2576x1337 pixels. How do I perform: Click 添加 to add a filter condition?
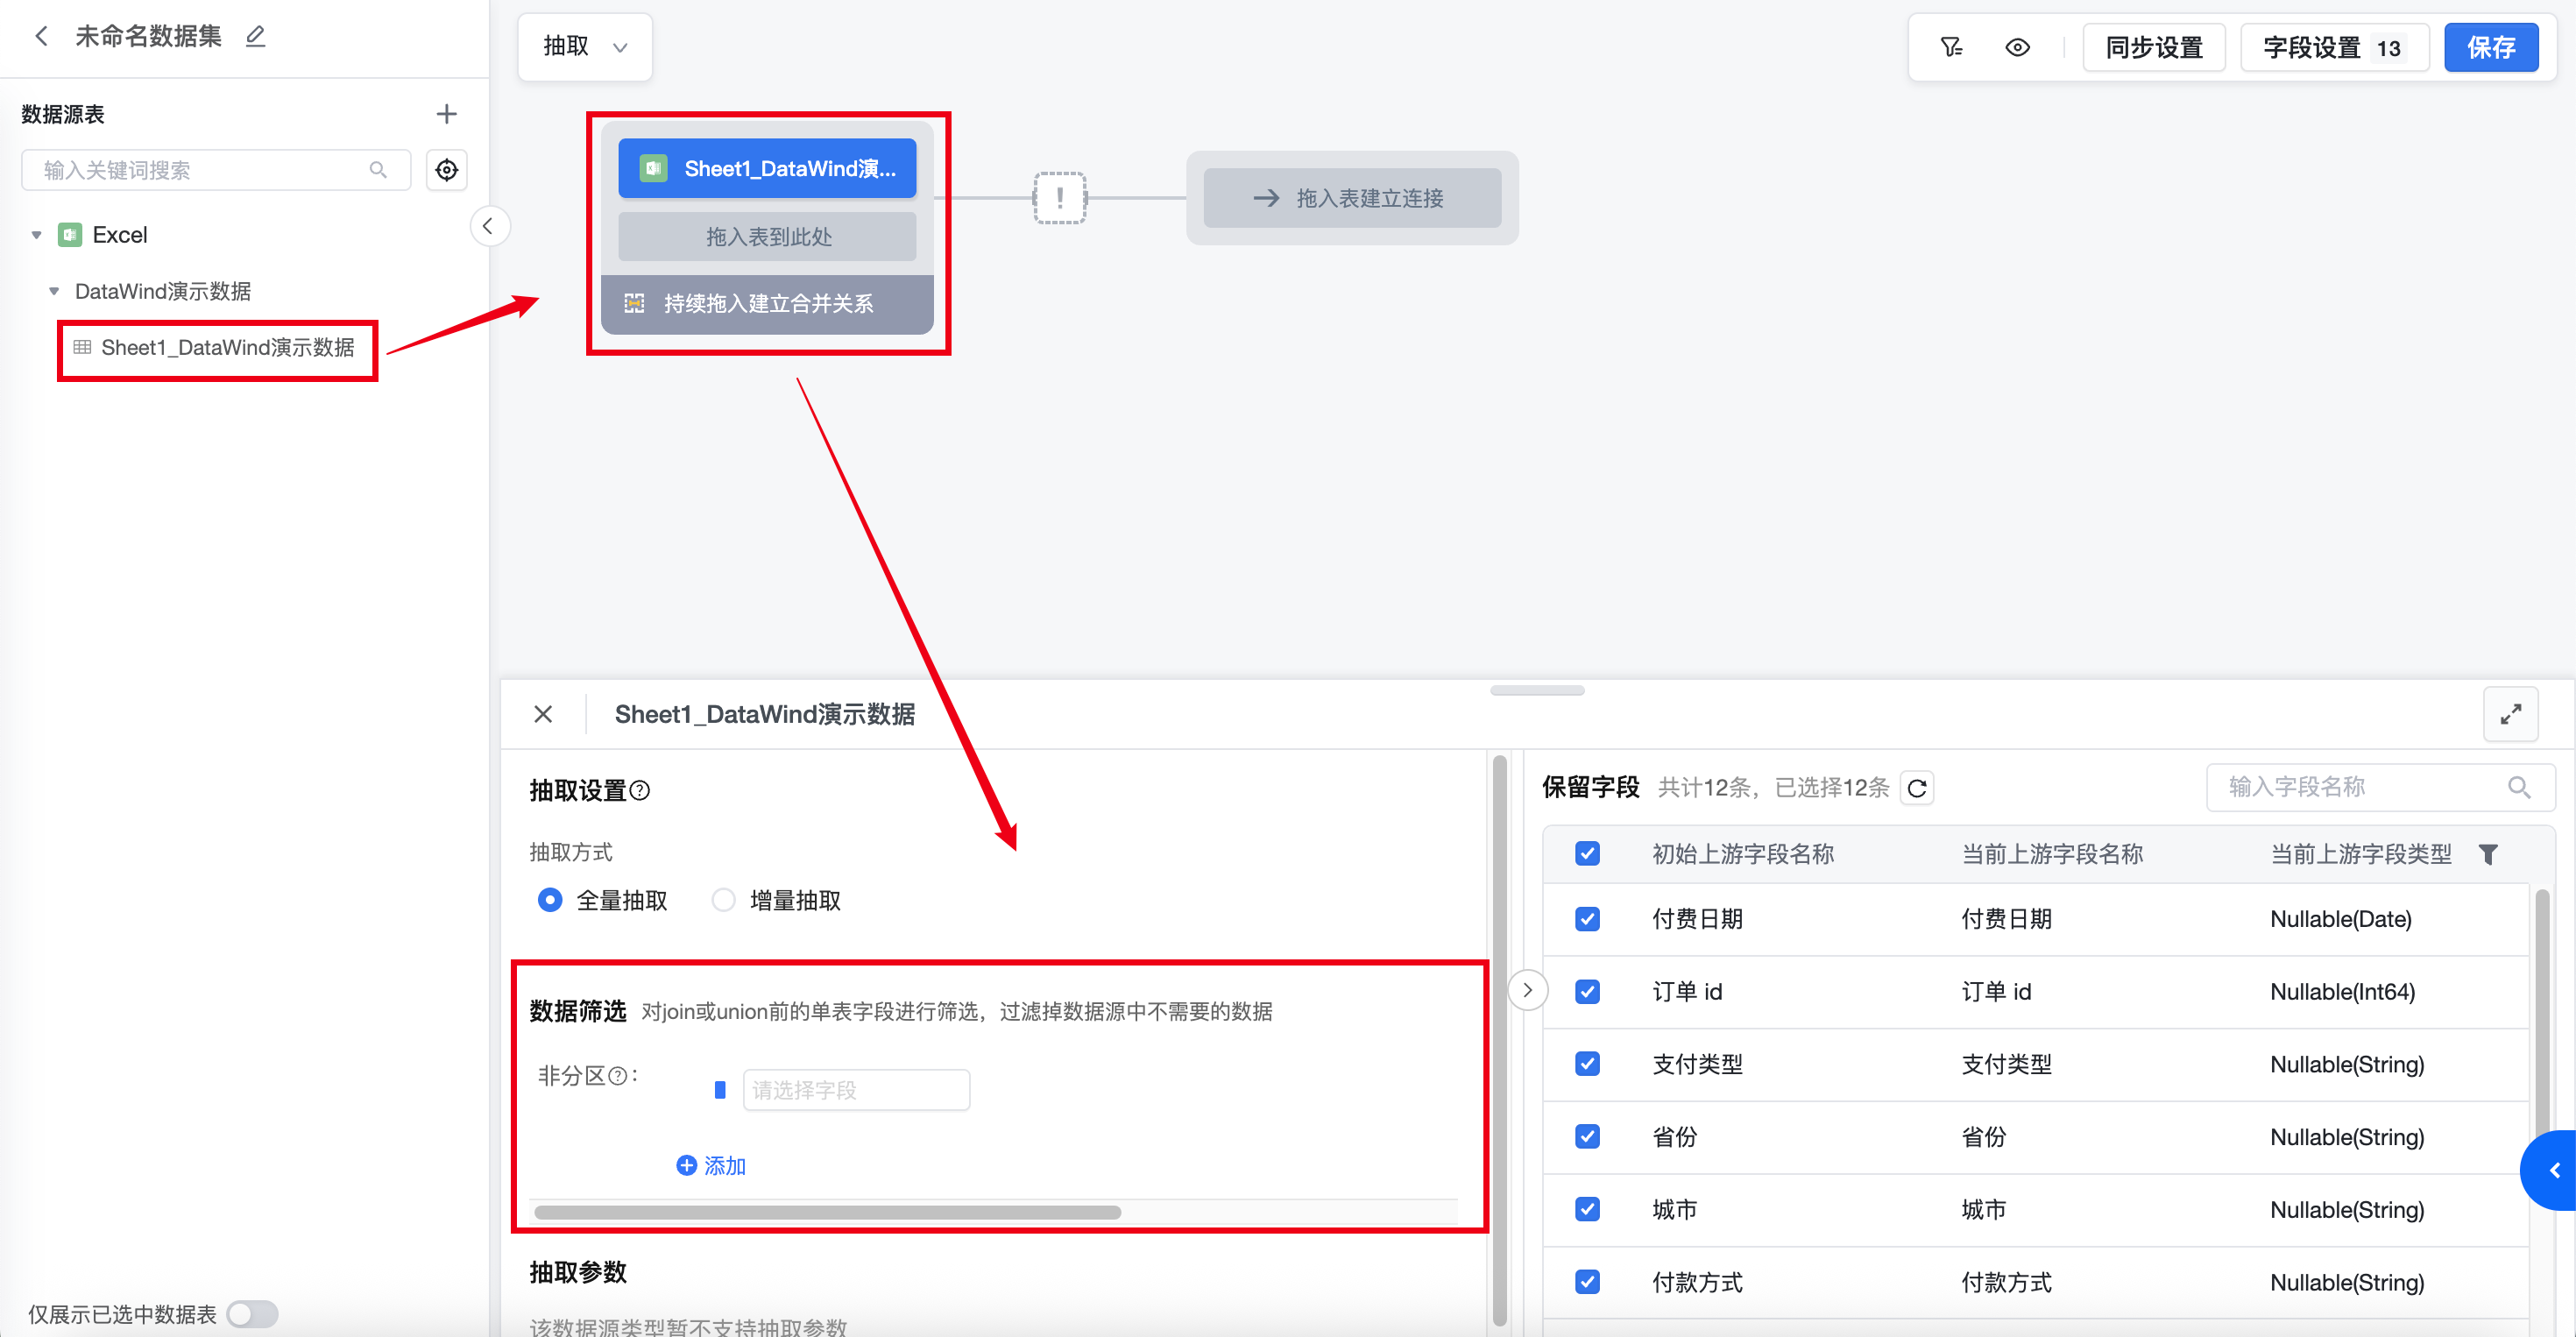point(711,1165)
